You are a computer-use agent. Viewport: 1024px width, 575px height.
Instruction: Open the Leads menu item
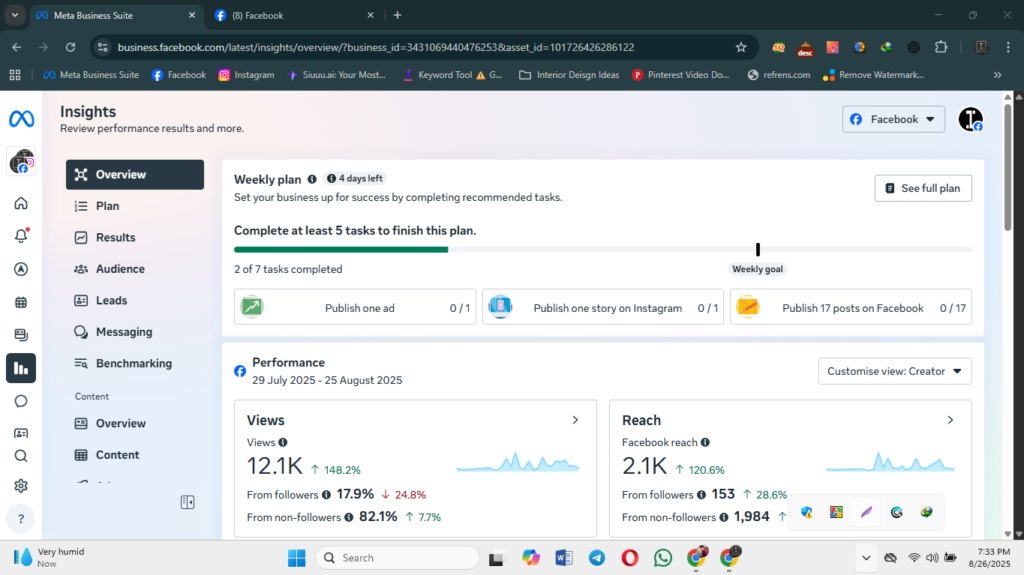pos(135,301)
